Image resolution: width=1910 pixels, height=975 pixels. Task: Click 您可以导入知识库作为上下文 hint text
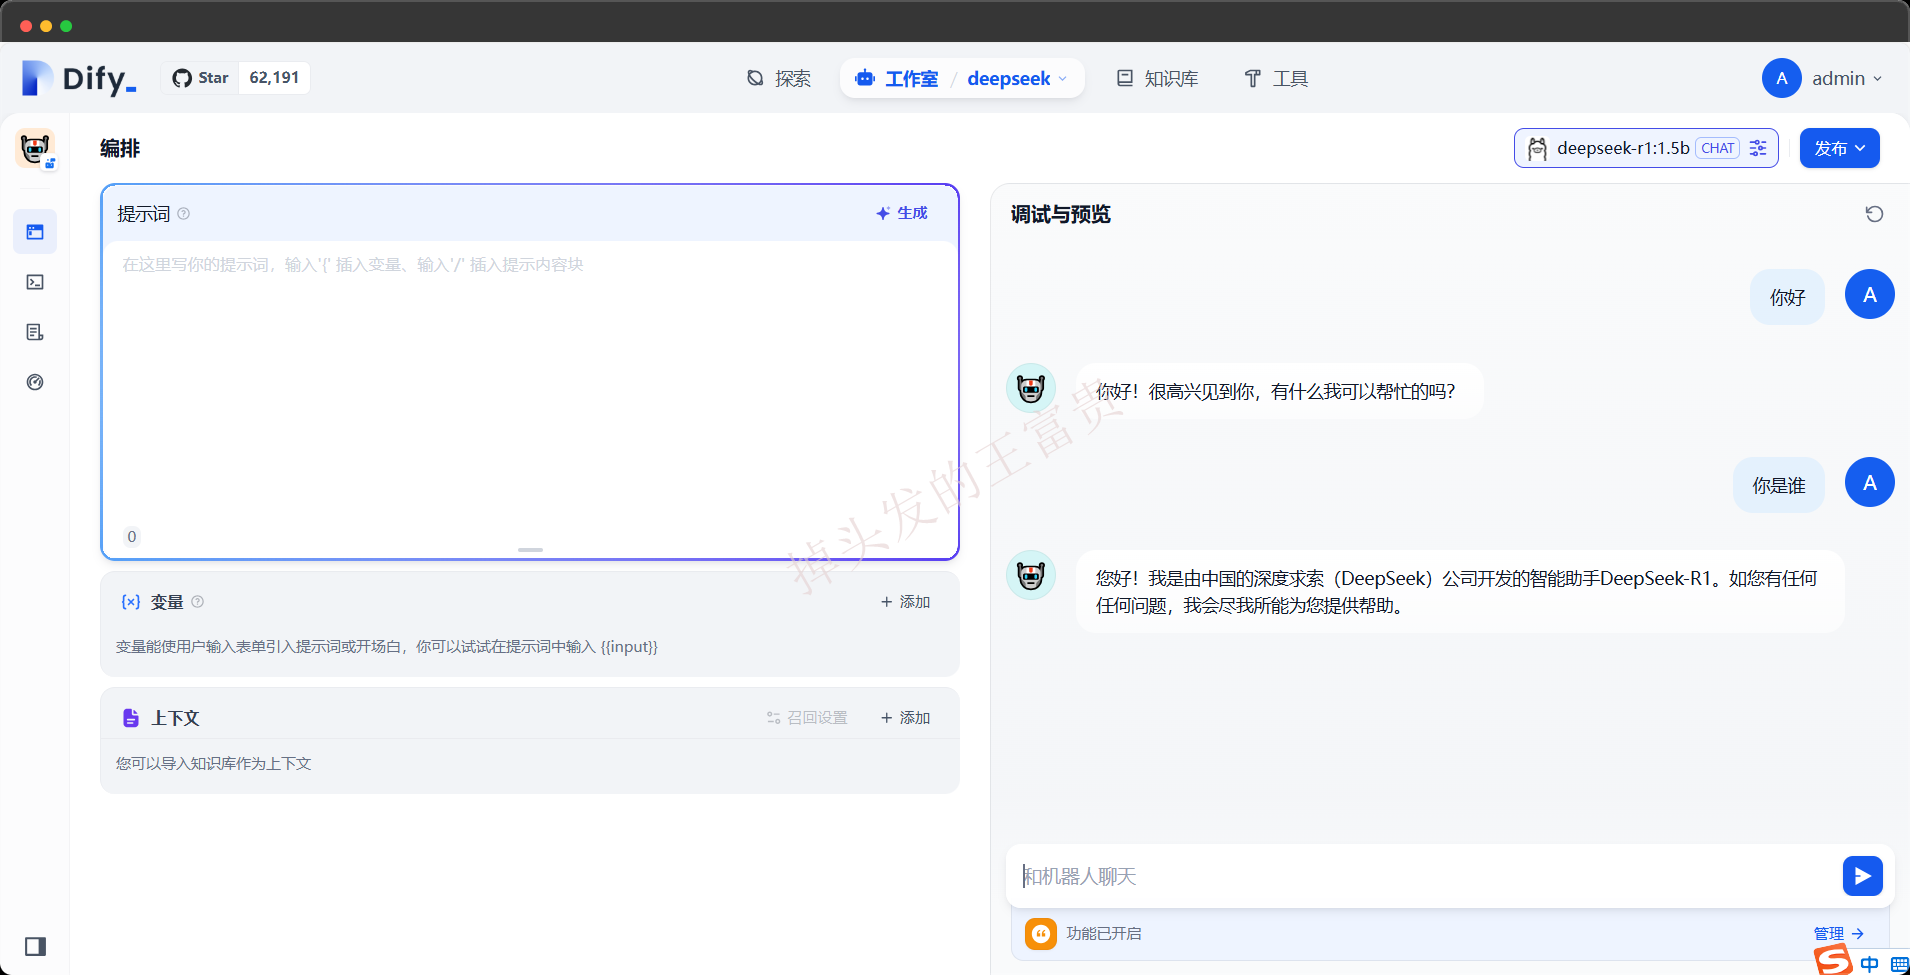(x=213, y=763)
